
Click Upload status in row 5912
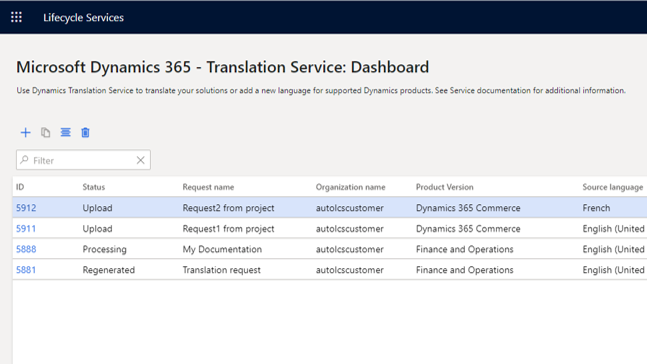tap(97, 208)
